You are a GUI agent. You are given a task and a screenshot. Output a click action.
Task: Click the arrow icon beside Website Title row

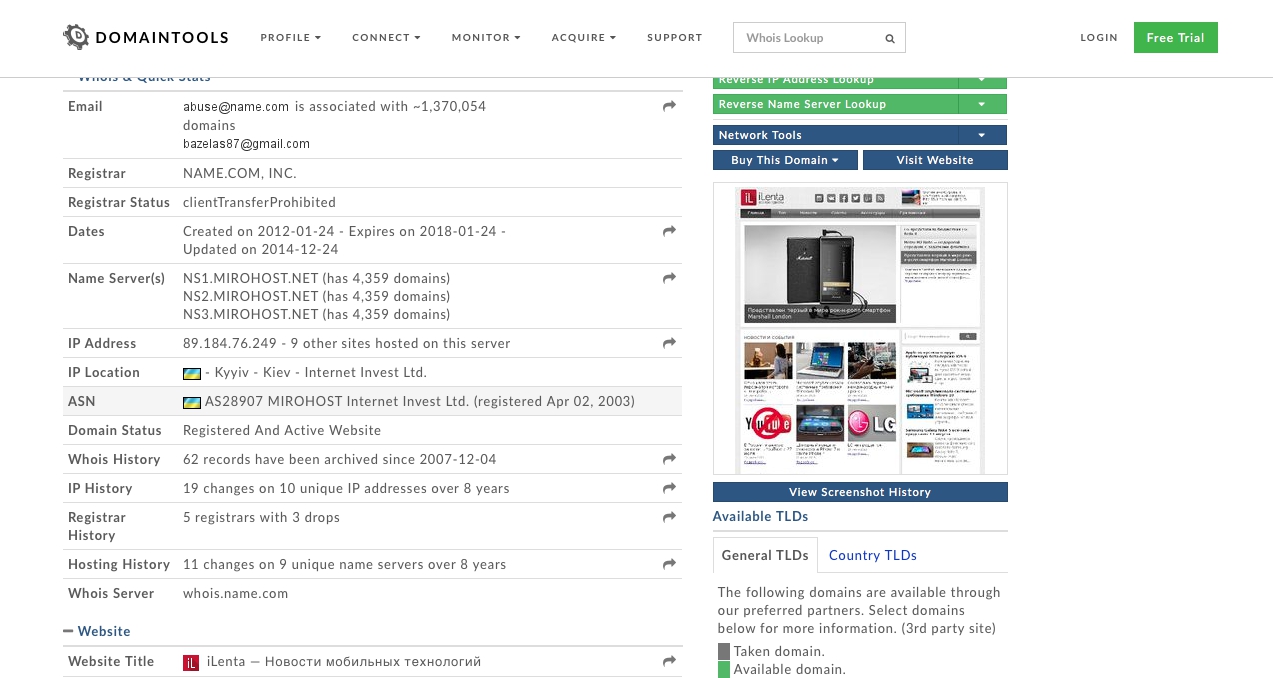[x=669, y=661]
